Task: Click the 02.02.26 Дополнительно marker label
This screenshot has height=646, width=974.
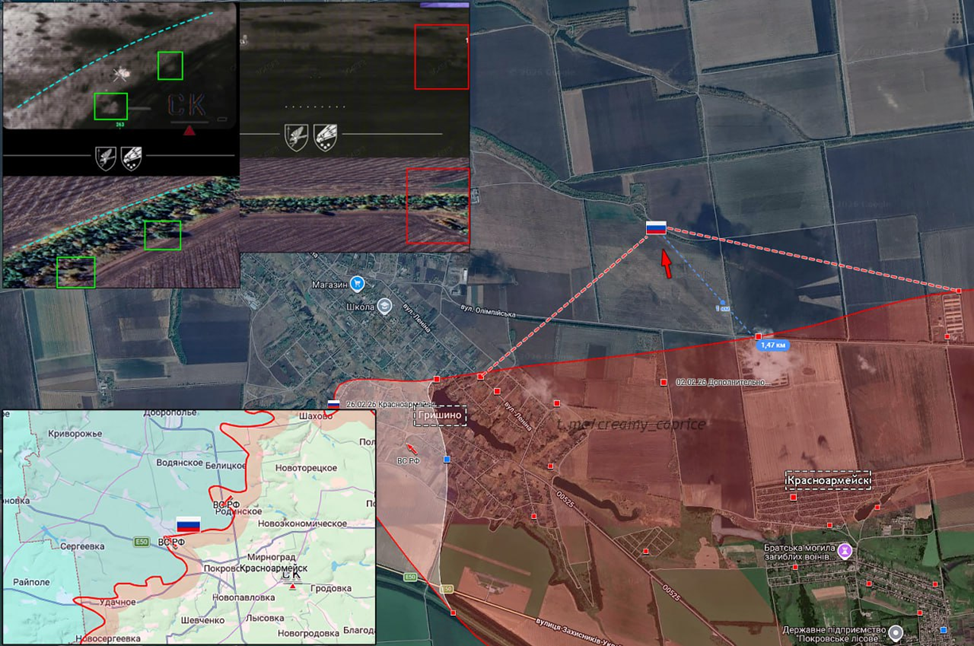Action: 720,382
